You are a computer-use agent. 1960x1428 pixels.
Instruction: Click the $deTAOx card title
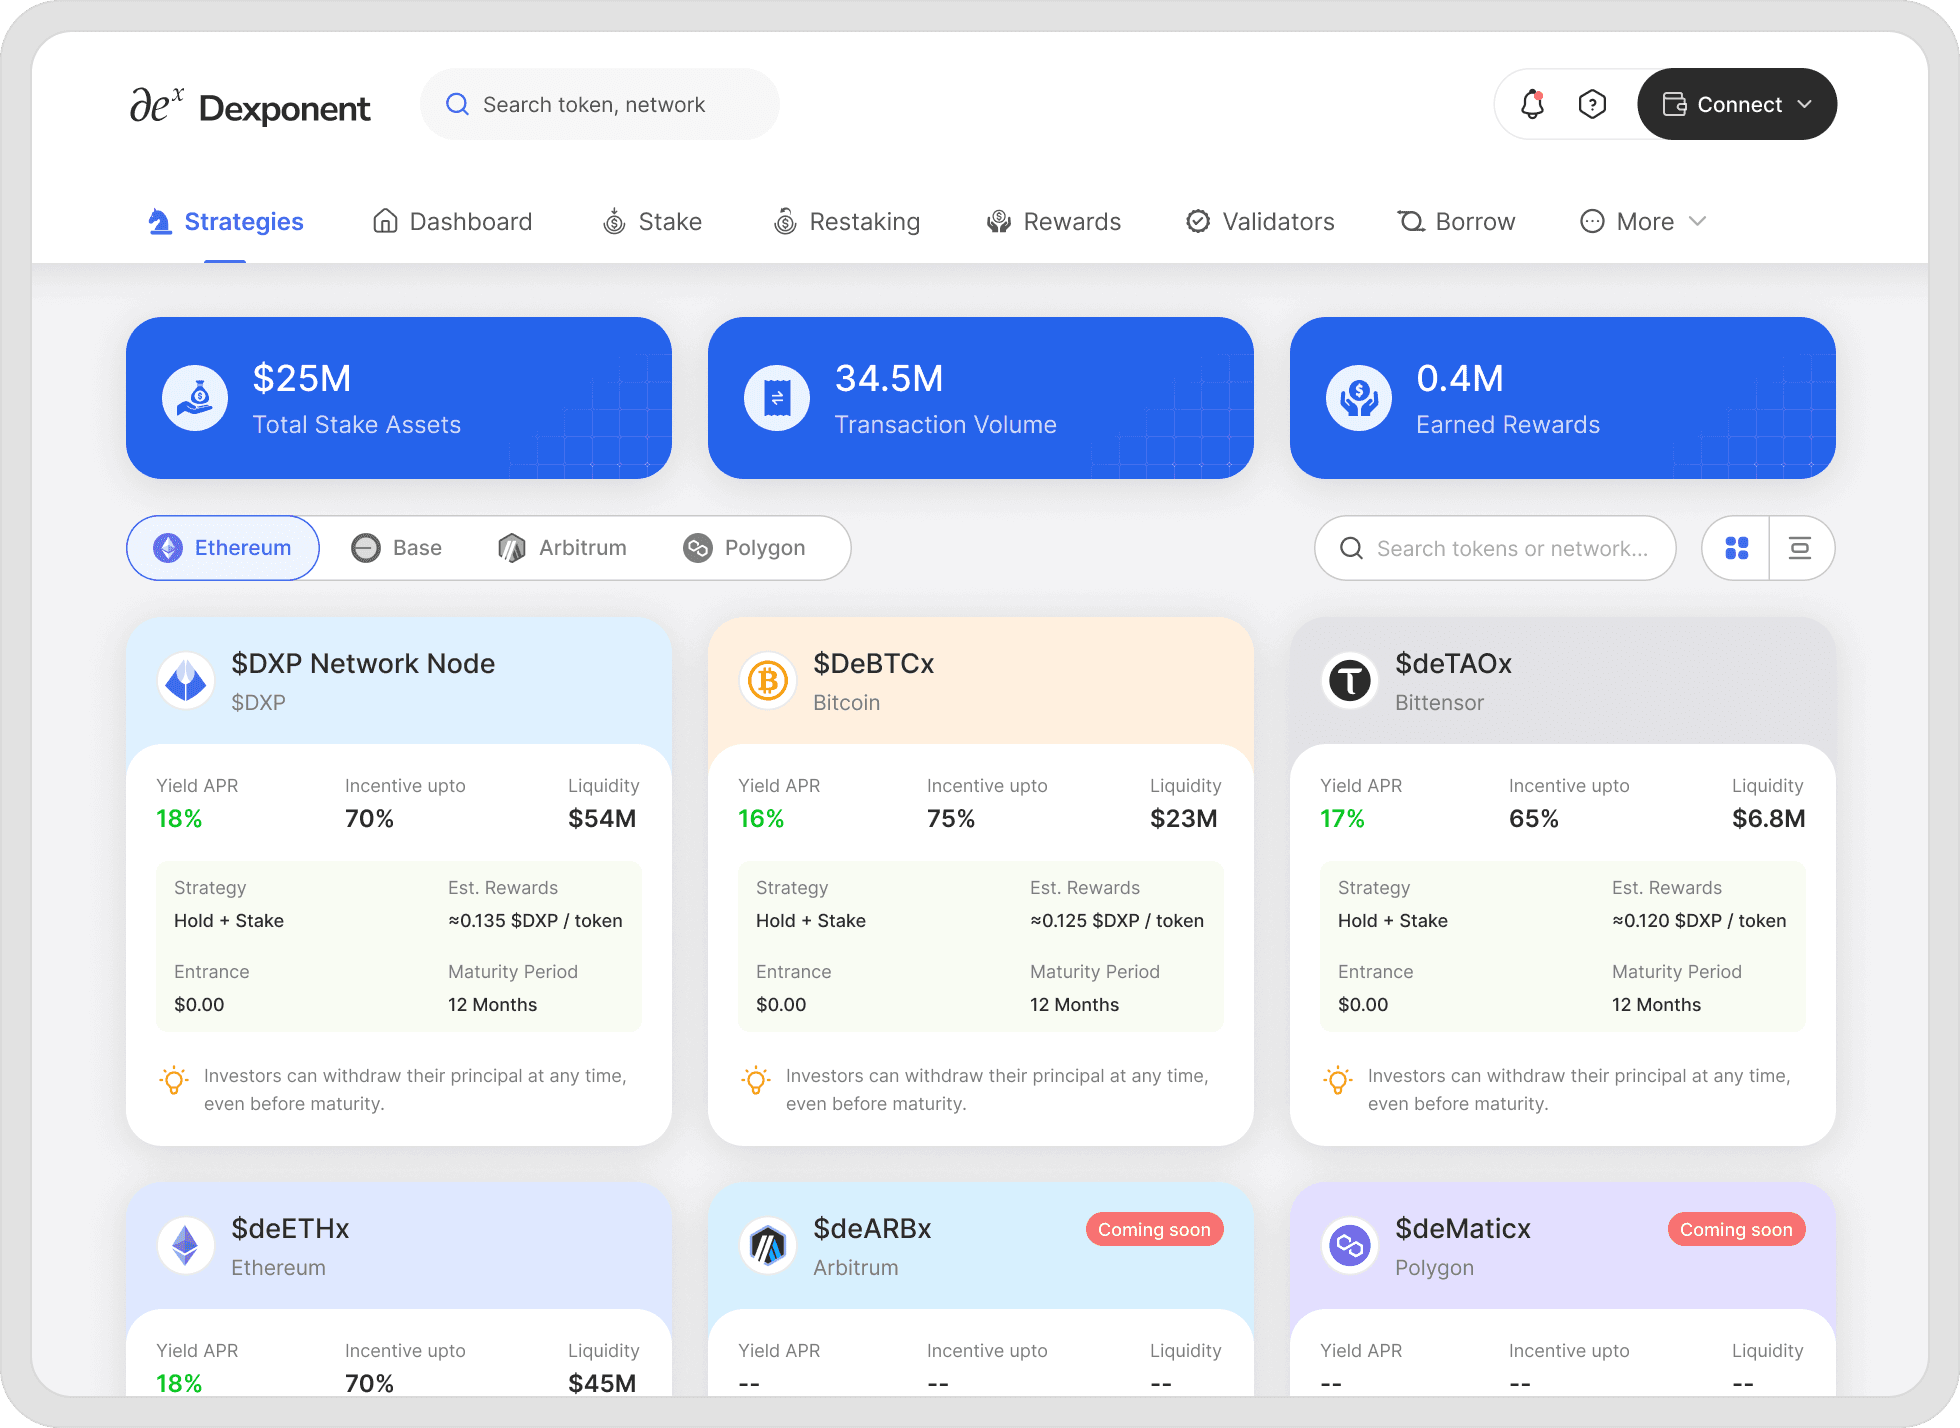coord(1453,664)
